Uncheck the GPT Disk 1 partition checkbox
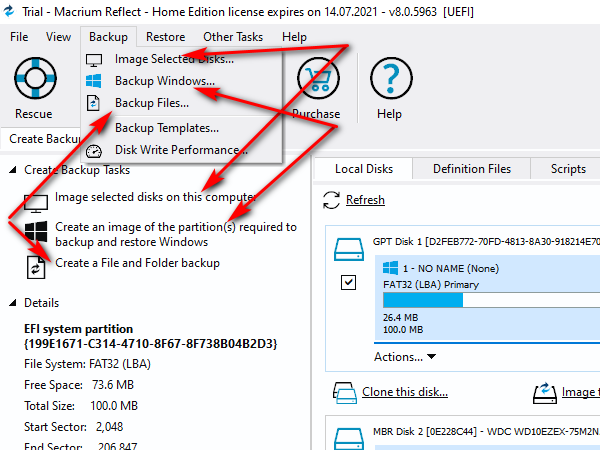 348,283
